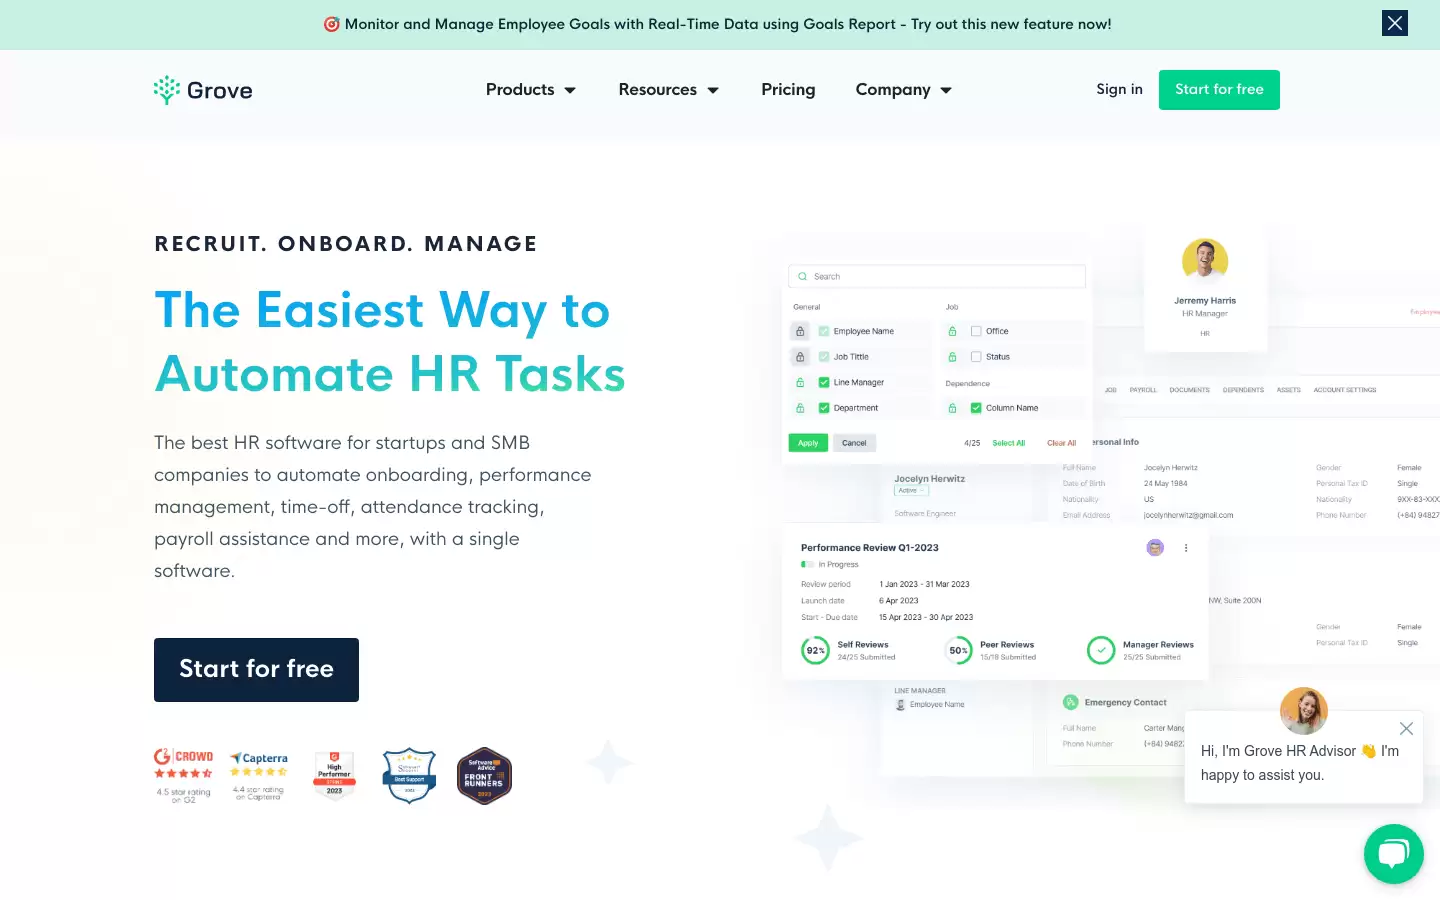
Task: Expand the Products dropdown menu
Action: pos(531,90)
